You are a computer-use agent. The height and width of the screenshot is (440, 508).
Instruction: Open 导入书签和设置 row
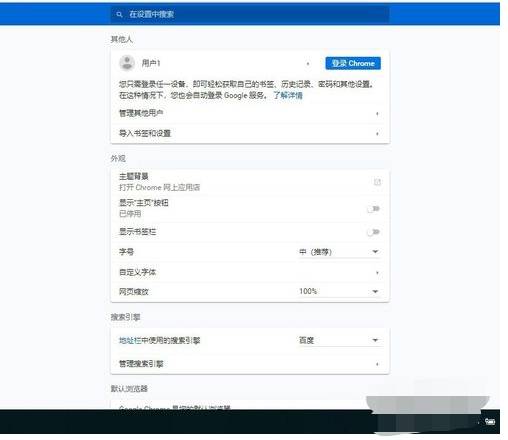coord(250,133)
